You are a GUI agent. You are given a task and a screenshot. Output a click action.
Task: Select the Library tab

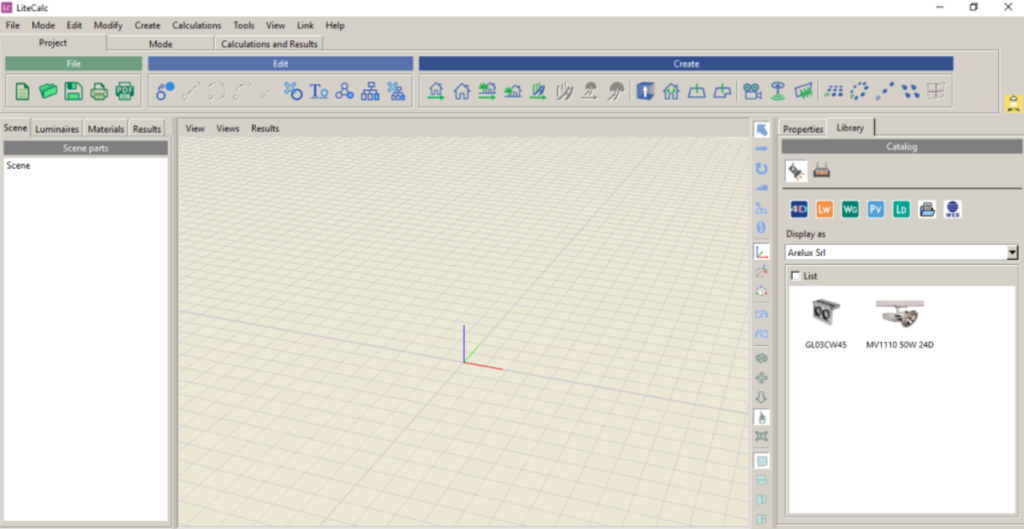pyautogui.click(x=850, y=127)
